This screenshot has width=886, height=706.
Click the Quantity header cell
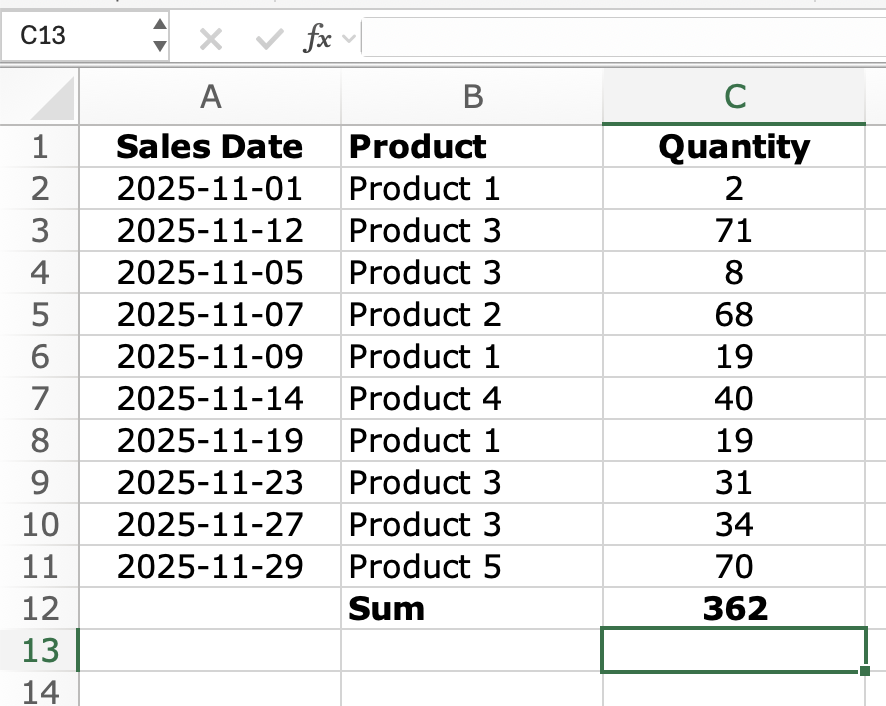(x=734, y=147)
